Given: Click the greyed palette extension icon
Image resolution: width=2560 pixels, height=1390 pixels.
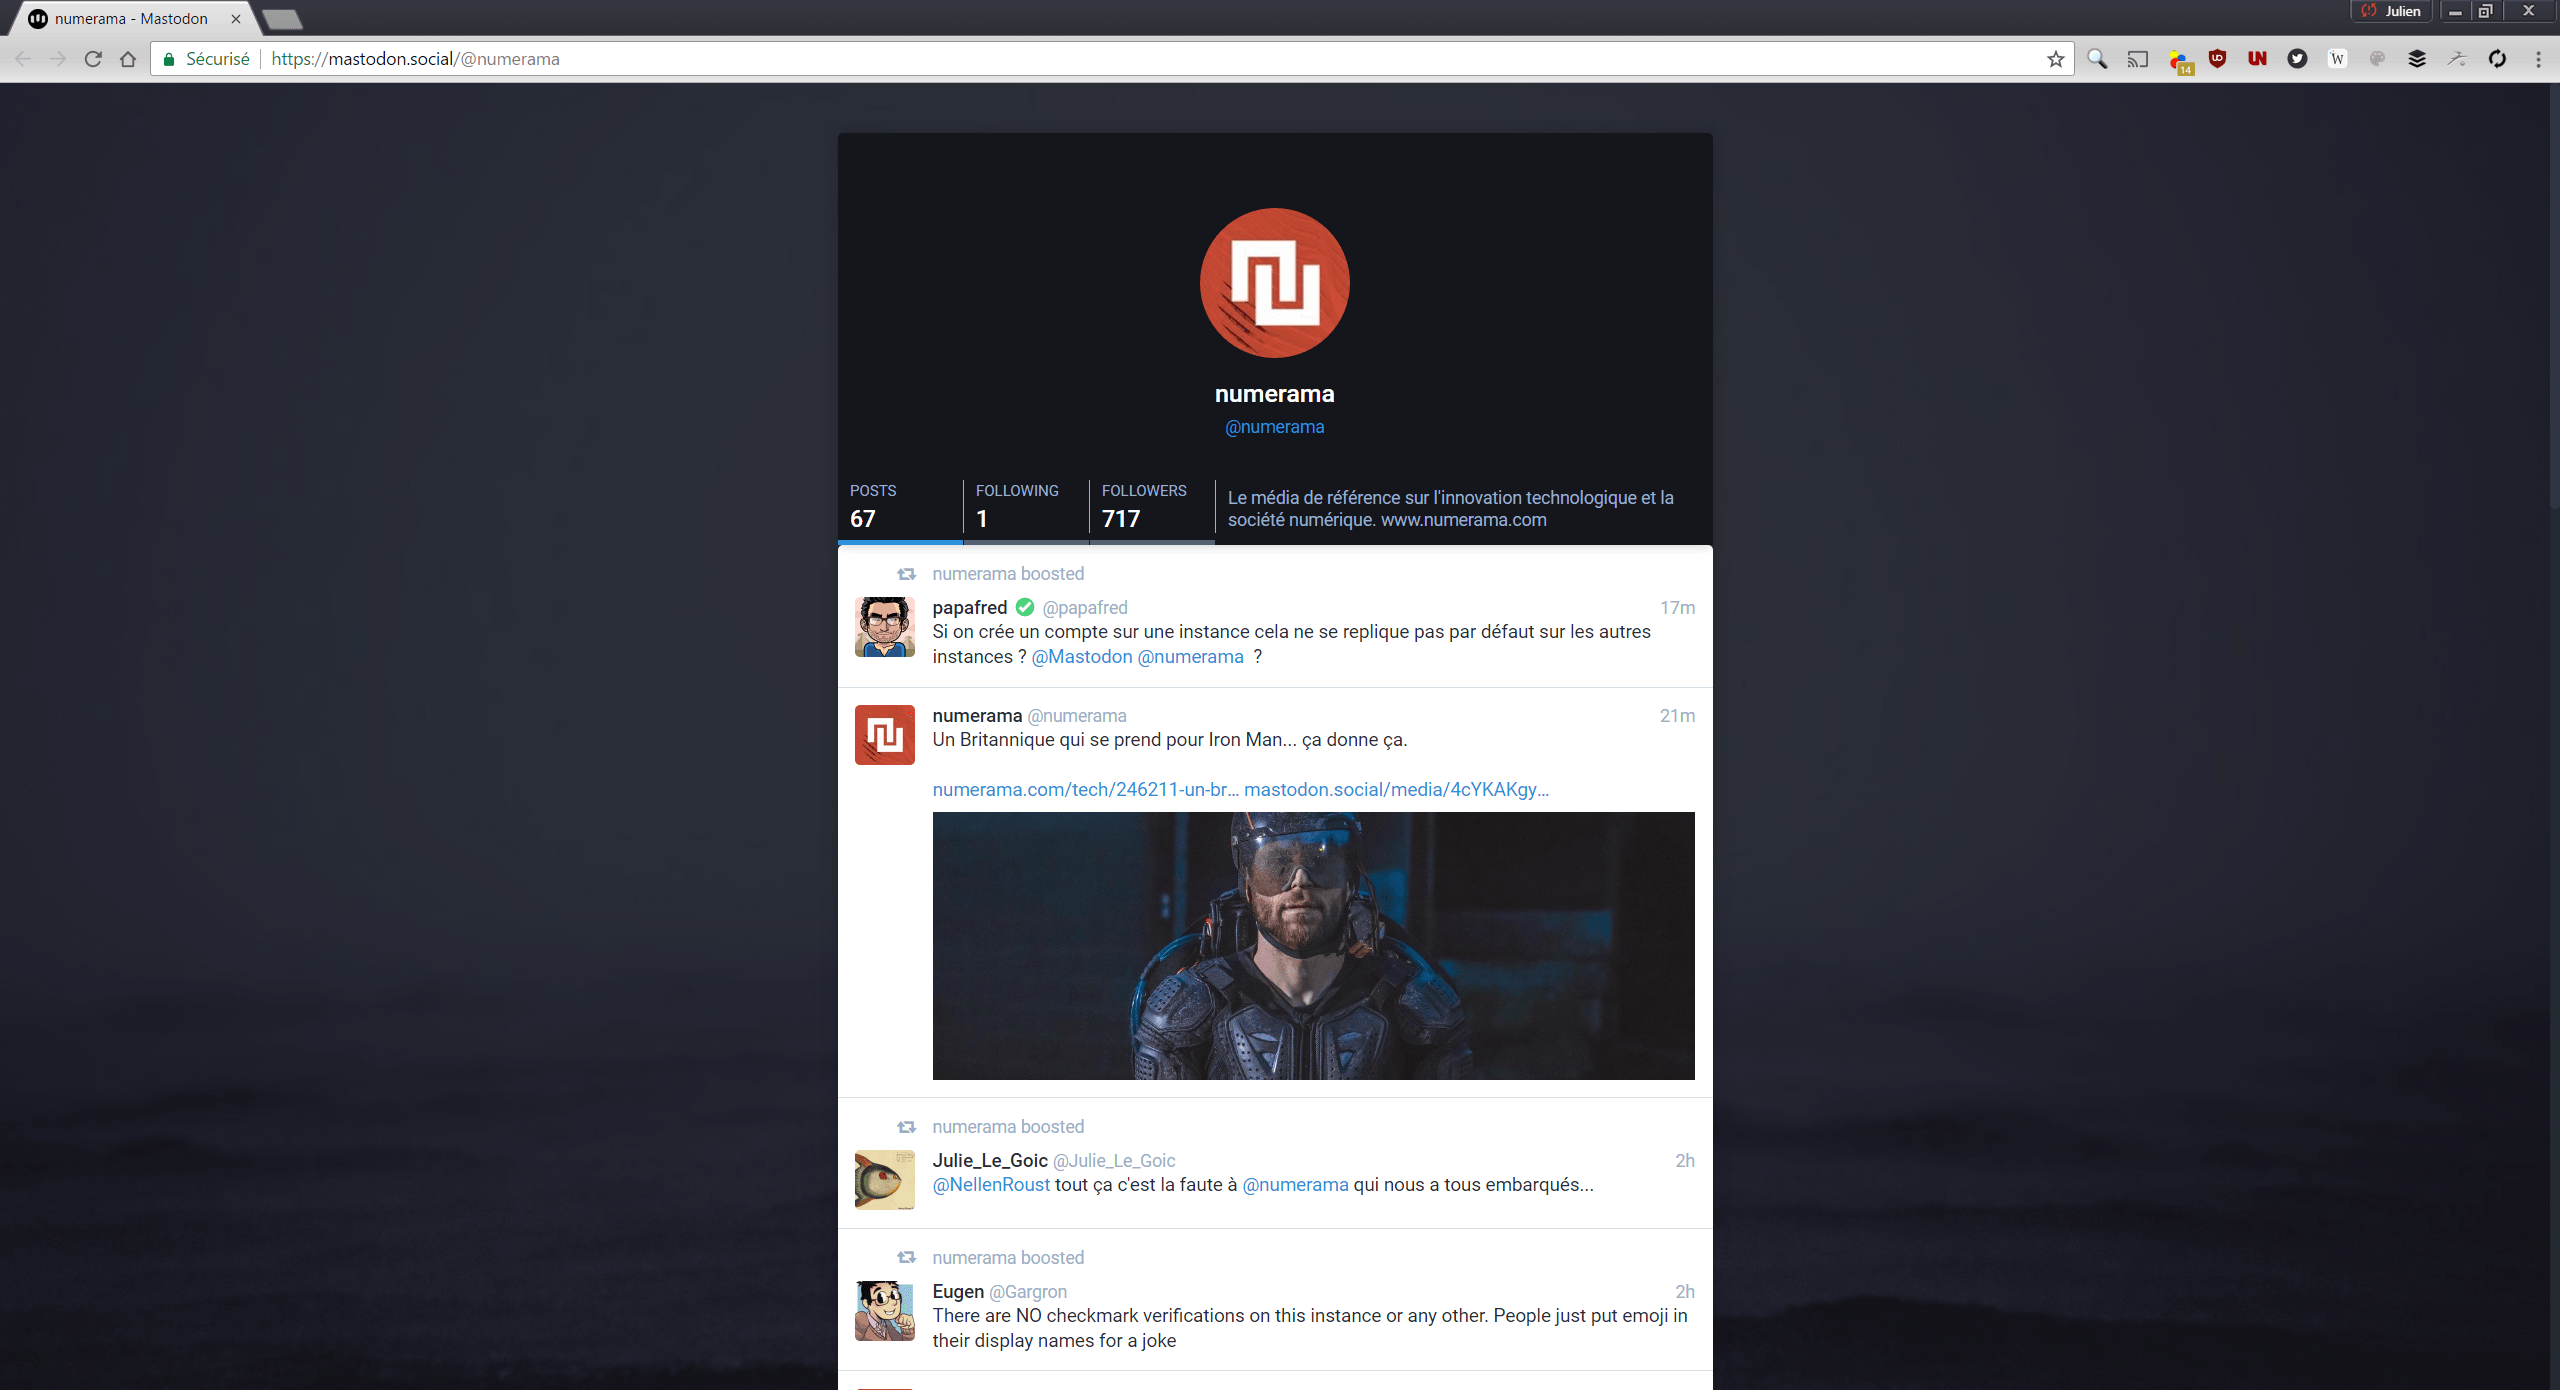Looking at the screenshot, I should point(2377,59).
